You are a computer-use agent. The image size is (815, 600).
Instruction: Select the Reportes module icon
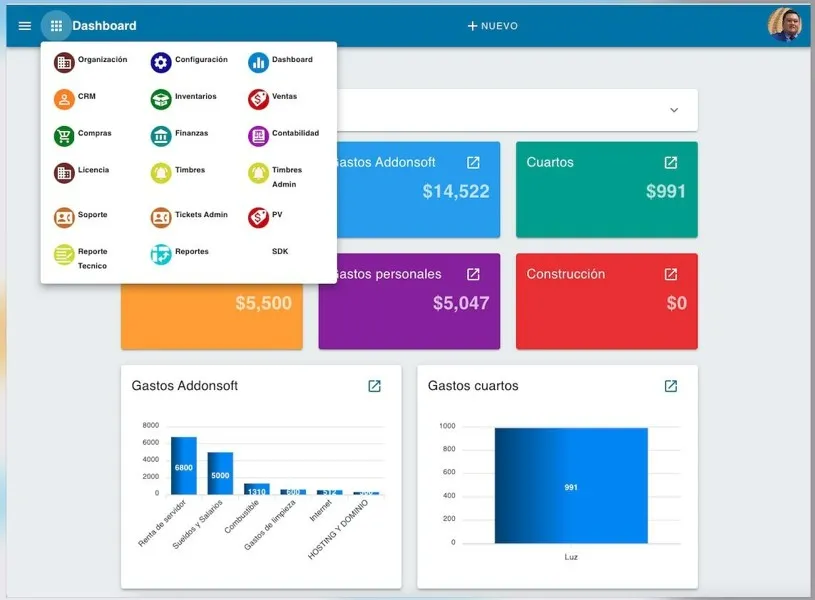(x=158, y=252)
